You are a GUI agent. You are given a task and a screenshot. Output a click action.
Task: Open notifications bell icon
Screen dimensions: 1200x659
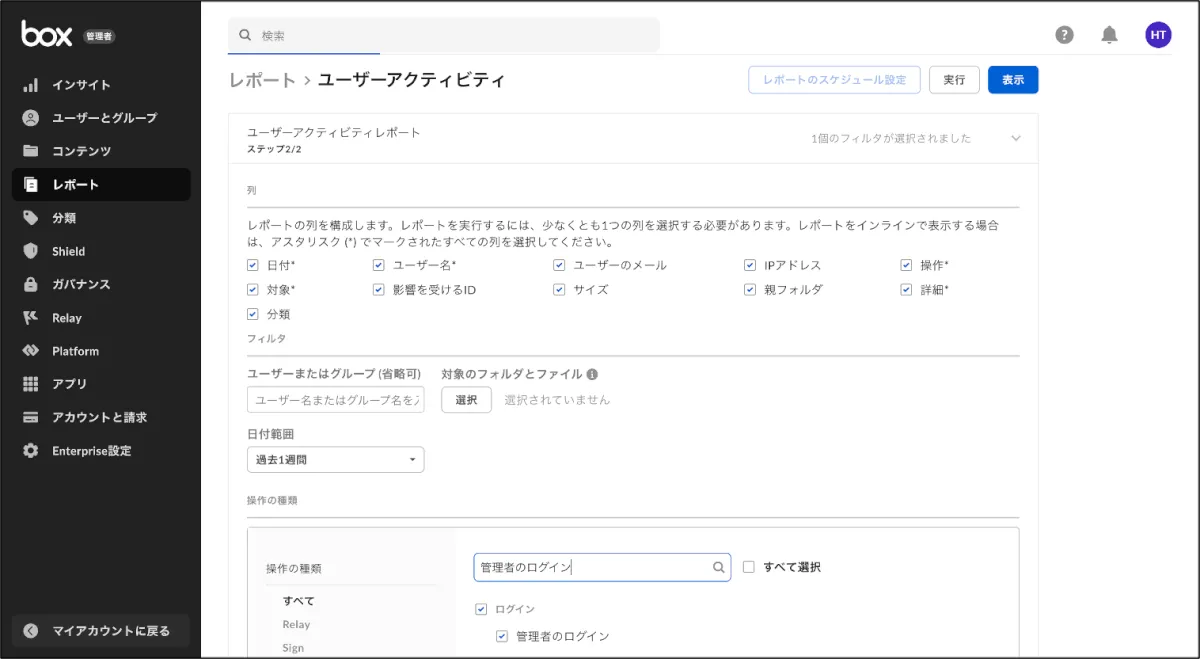(1109, 35)
